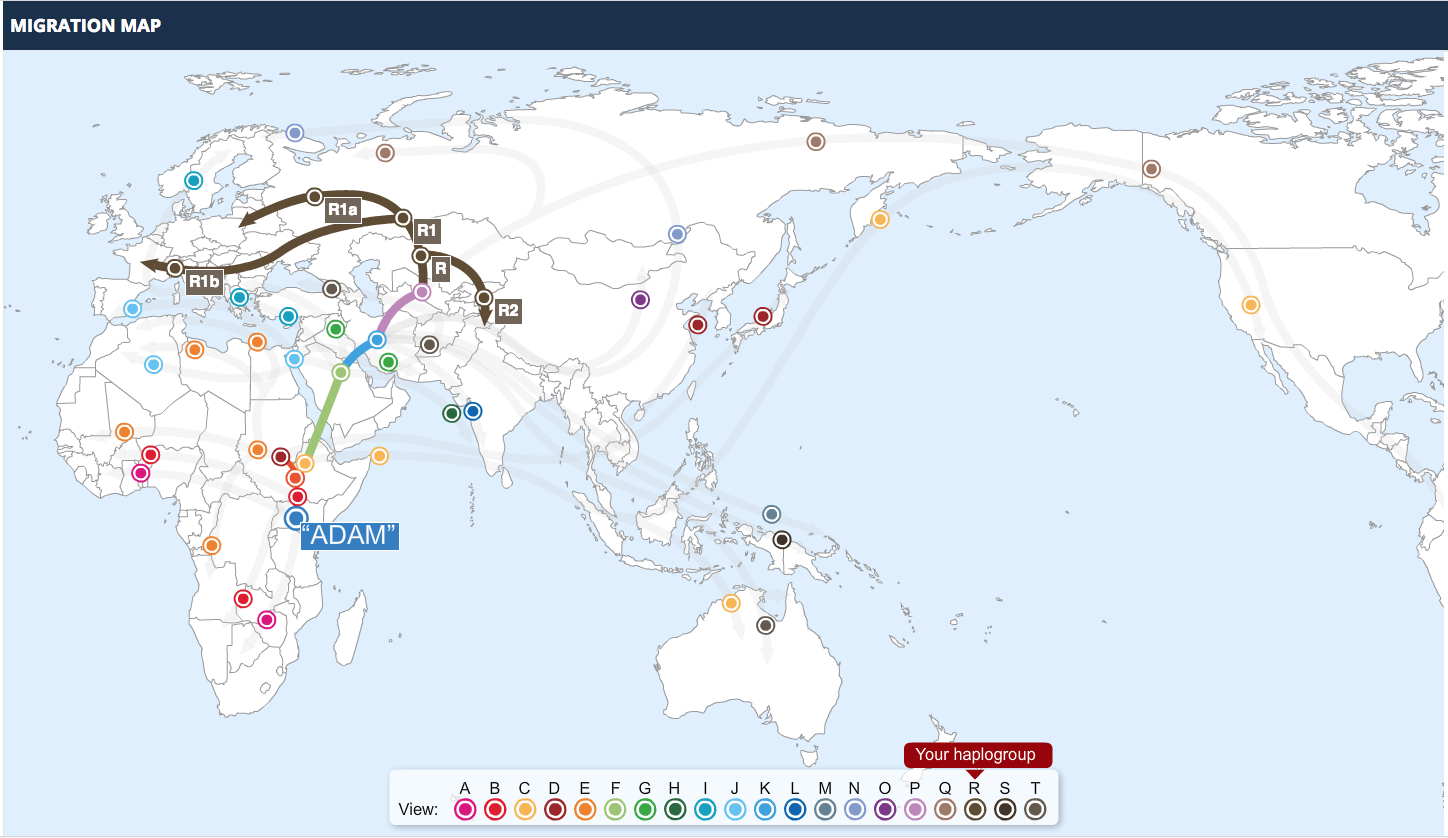The image size is (1448, 838).
Task: Pick the green haplogroup G color swatch
Action: (x=643, y=811)
